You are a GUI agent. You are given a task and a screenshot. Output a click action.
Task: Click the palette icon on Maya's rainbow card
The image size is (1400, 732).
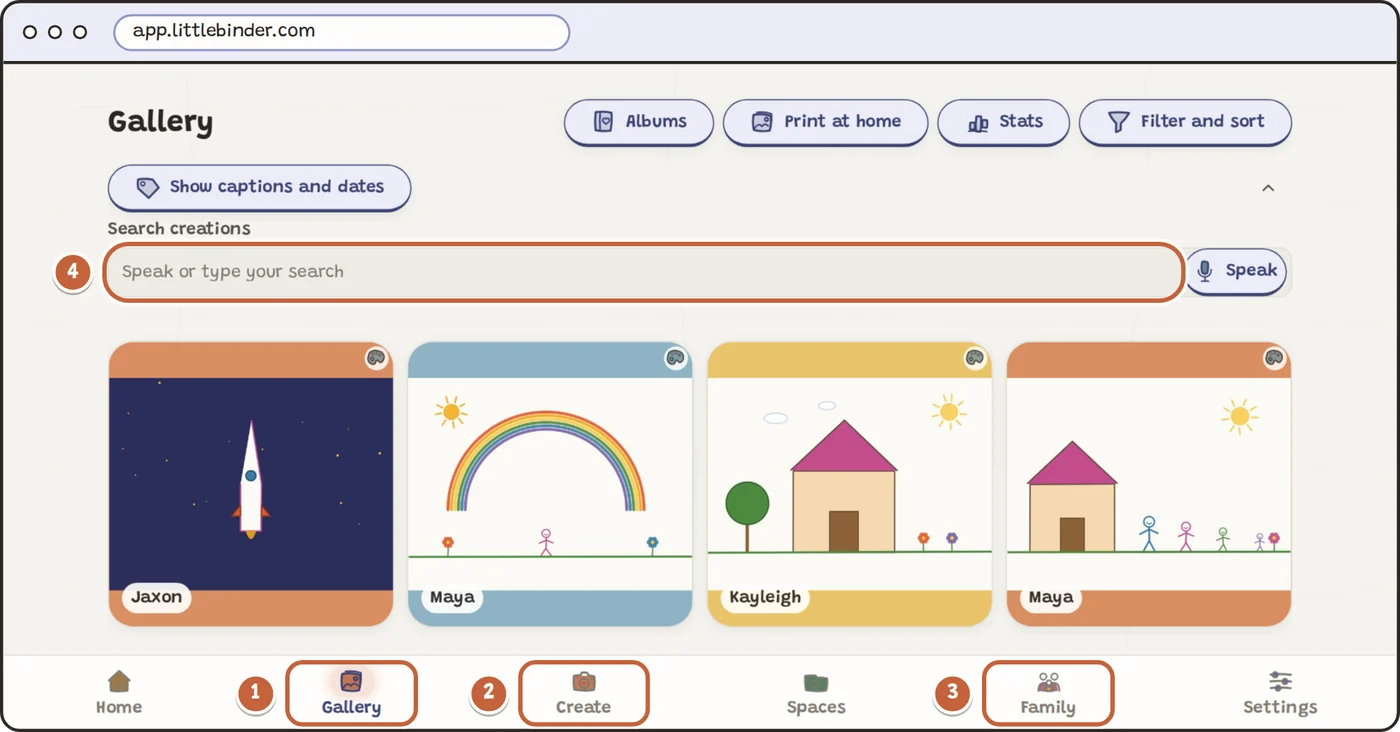(x=675, y=358)
